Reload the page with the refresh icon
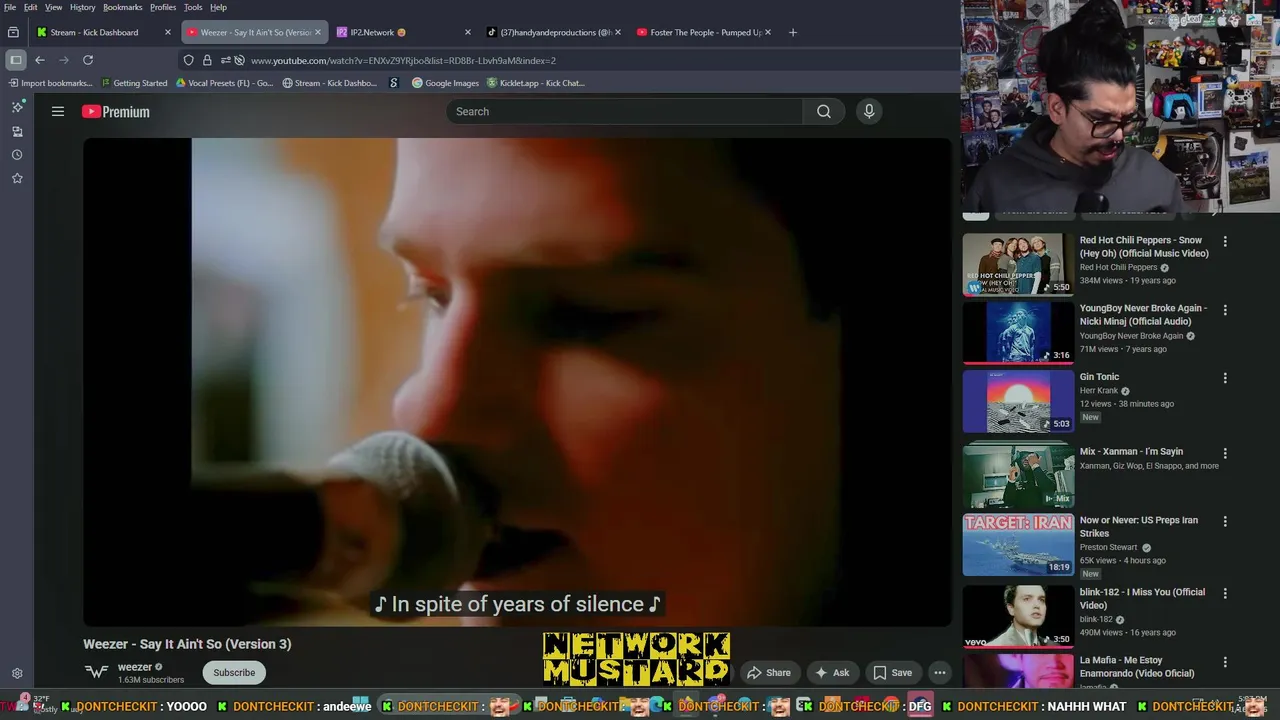The height and width of the screenshot is (720, 1280). tap(88, 60)
